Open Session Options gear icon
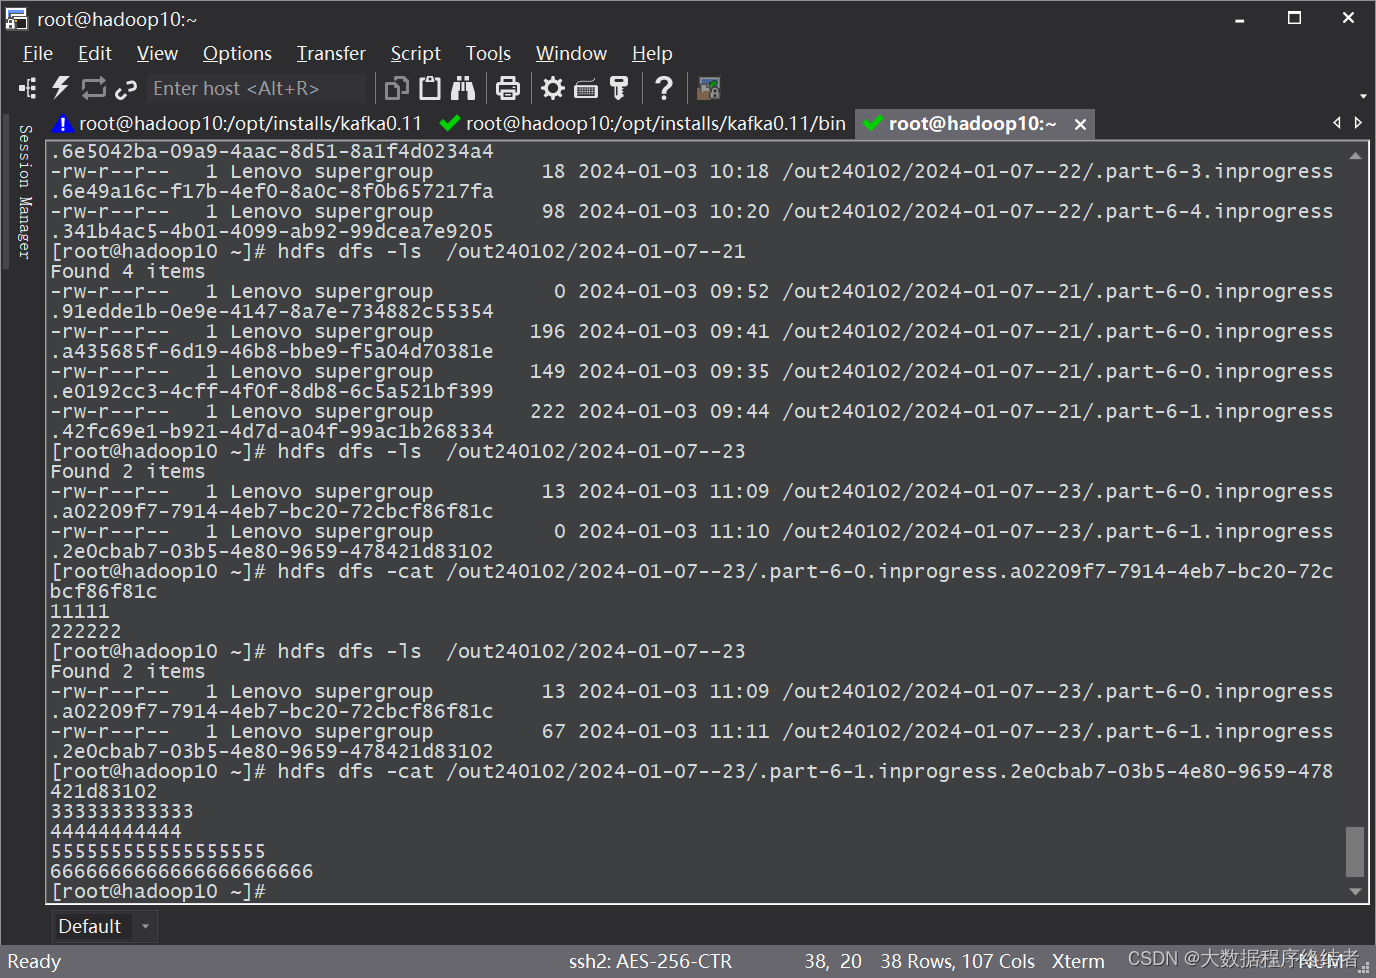 pyautogui.click(x=553, y=88)
